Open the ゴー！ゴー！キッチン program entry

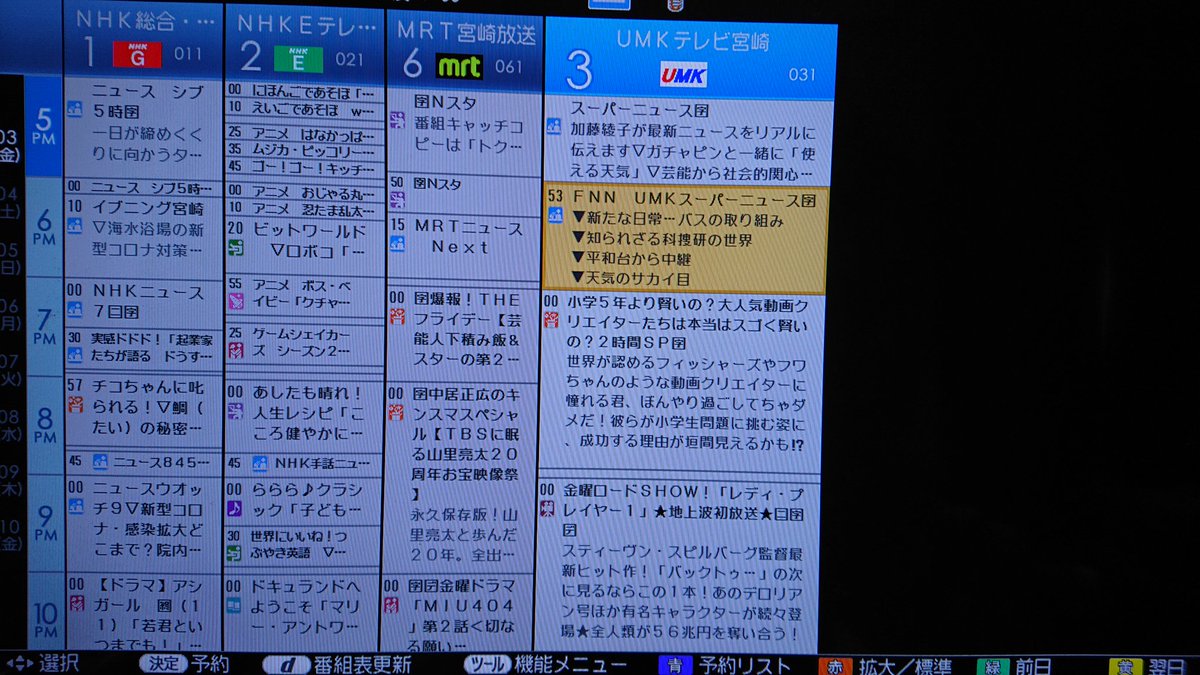(x=304, y=167)
